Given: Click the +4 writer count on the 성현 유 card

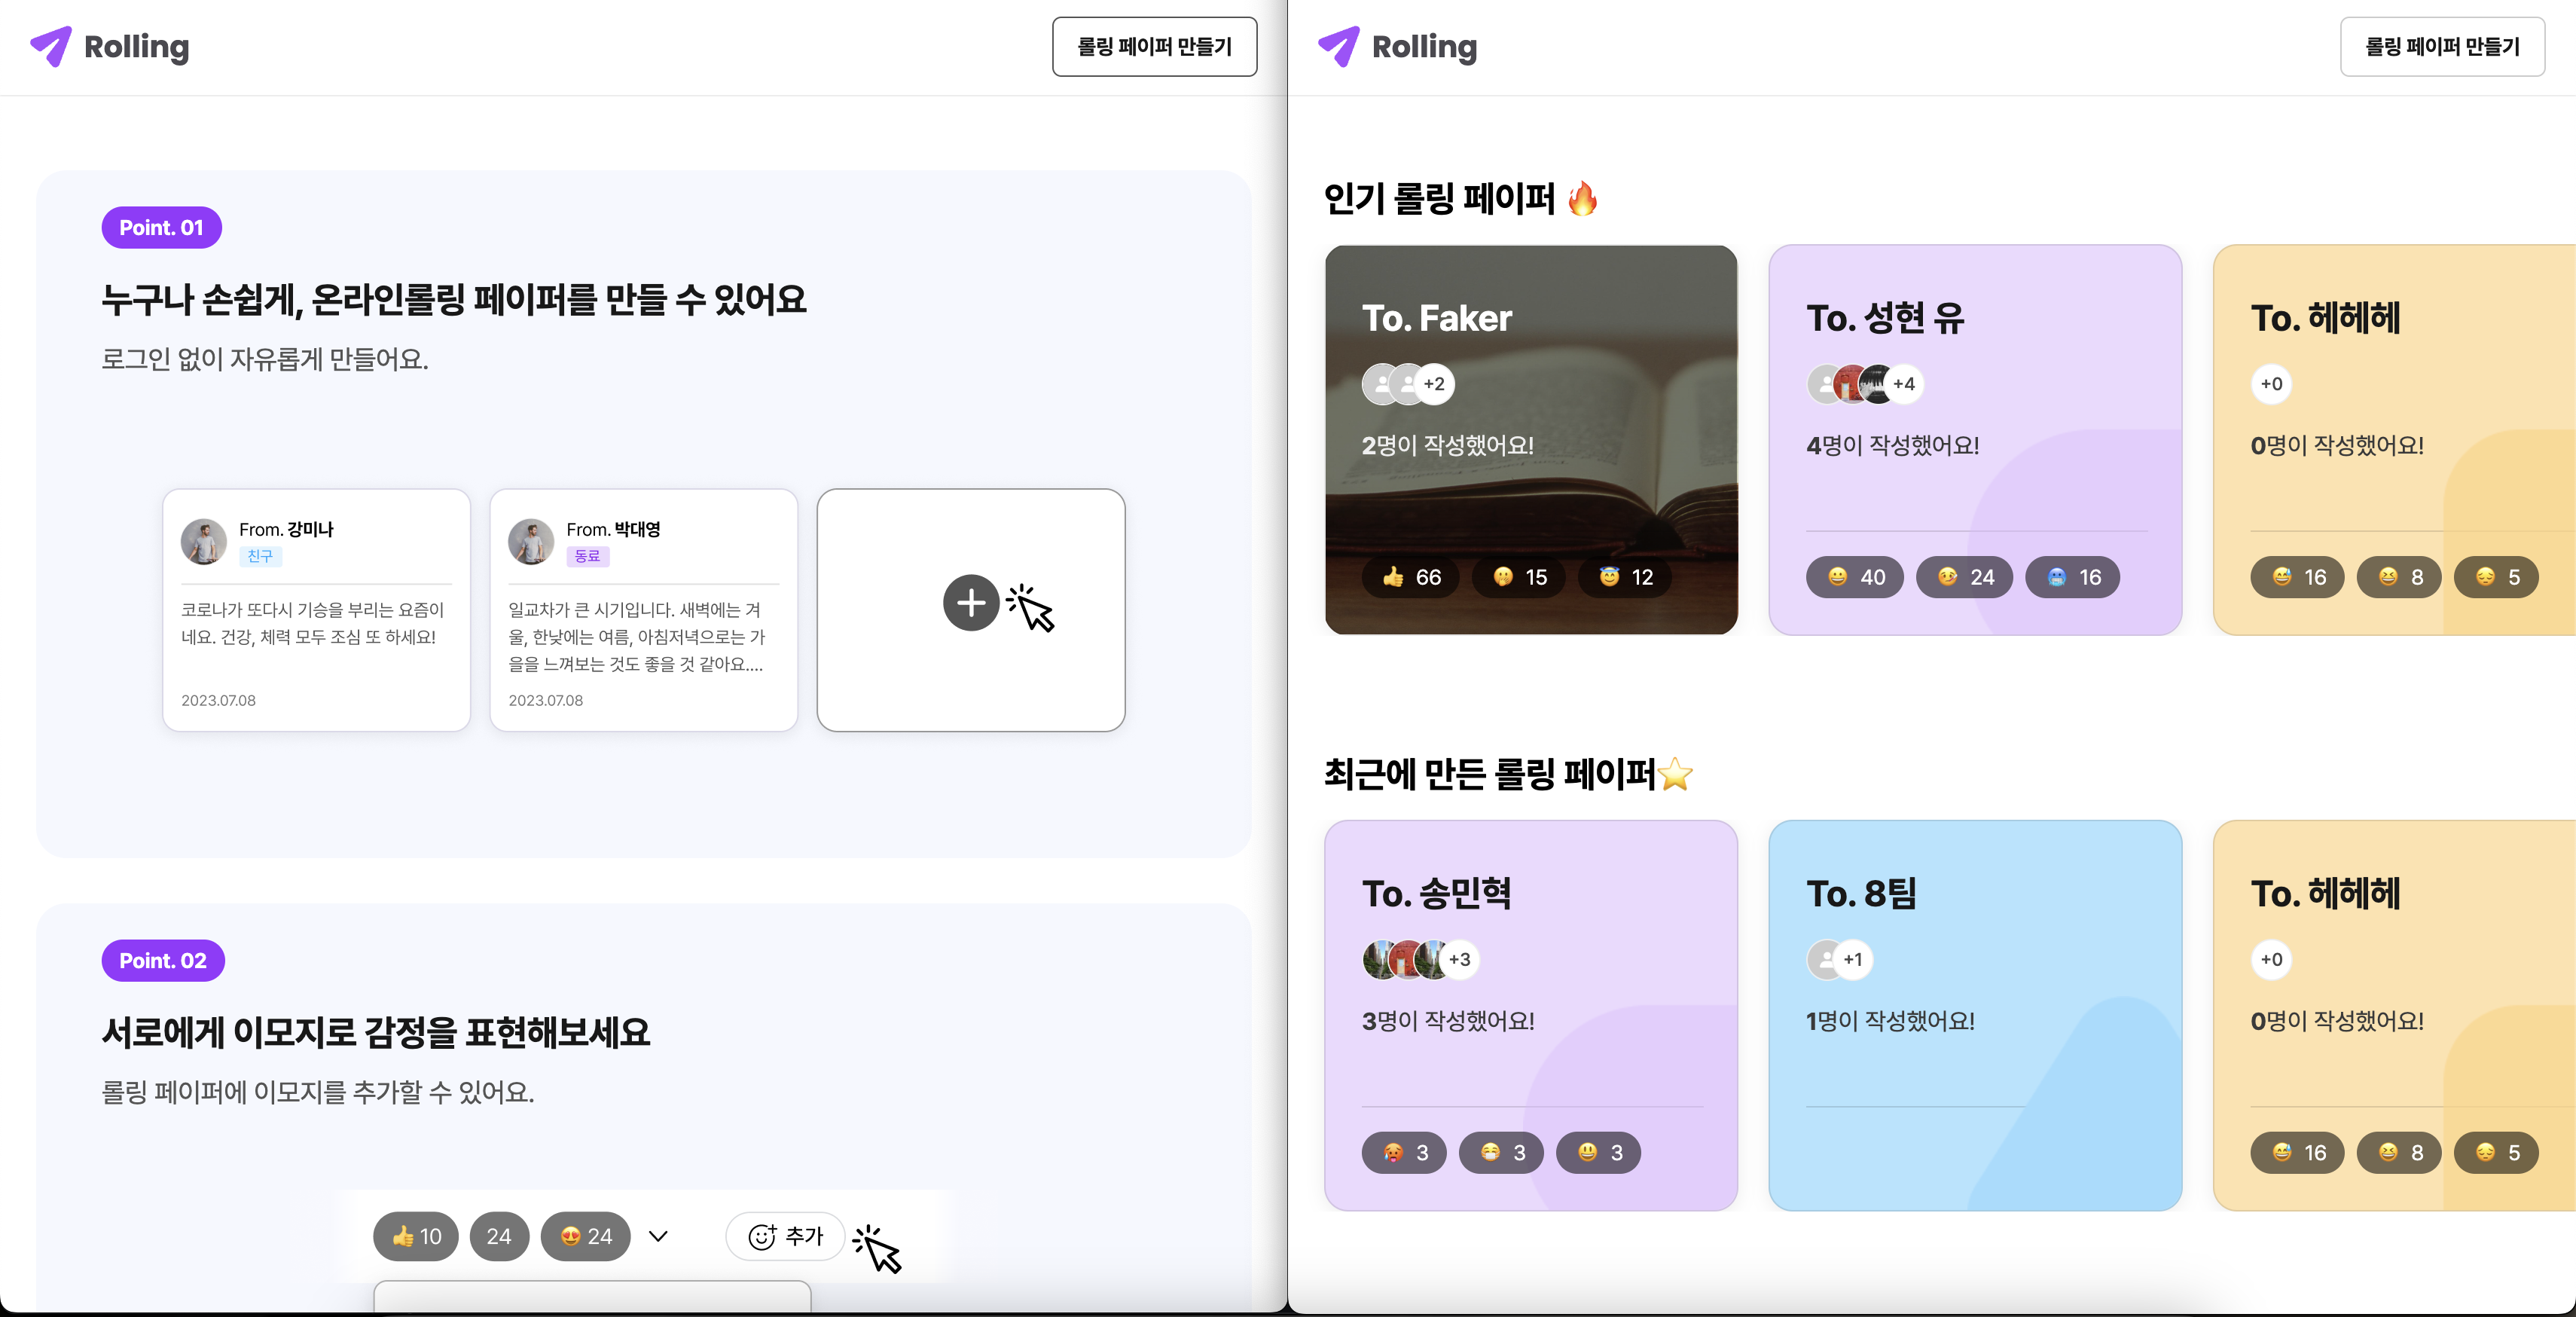Looking at the screenshot, I should 1904,384.
